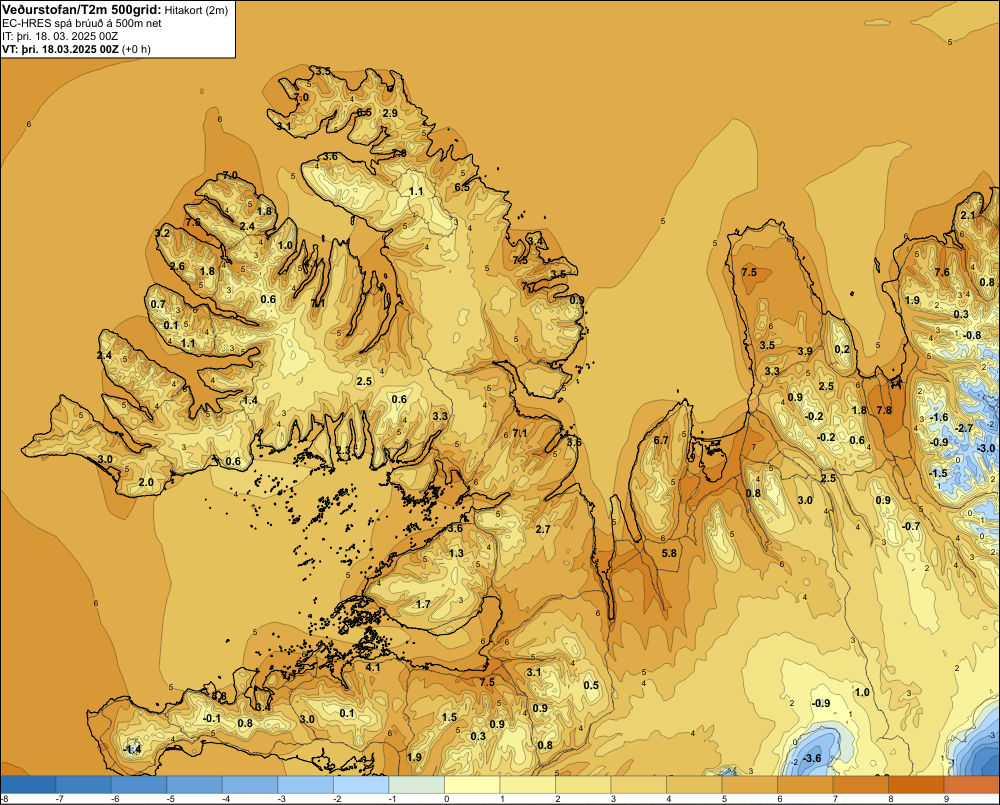The width and height of the screenshot is (1000, 805).
Task: Click the "-1.5" temperature value
Action: click(938, 473)
